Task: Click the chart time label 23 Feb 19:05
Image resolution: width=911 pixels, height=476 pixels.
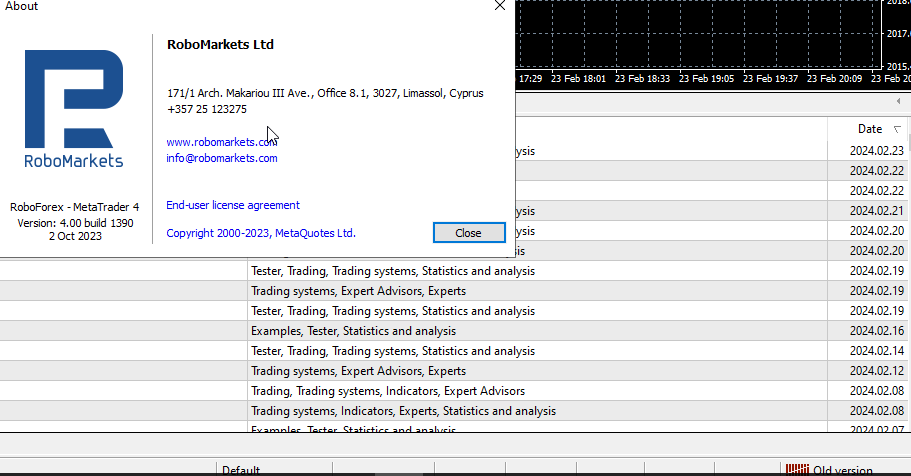Action: point(706,78)
